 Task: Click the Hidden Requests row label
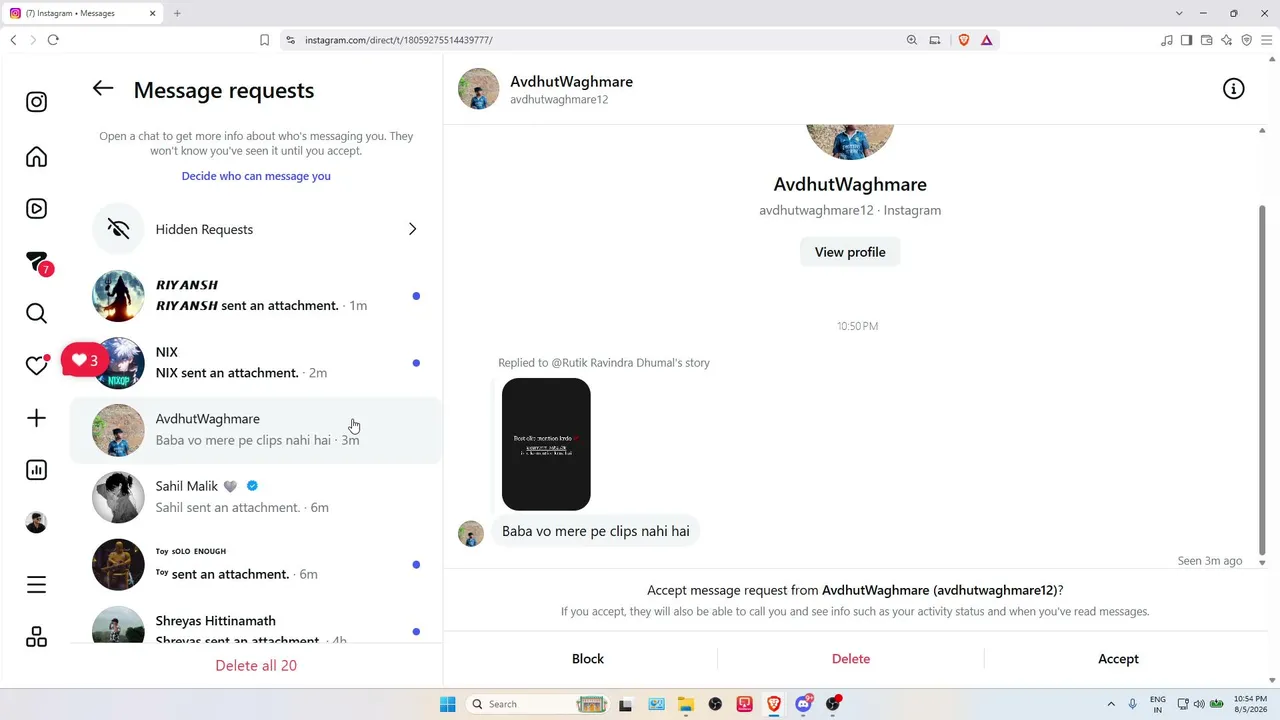[204, 230]
